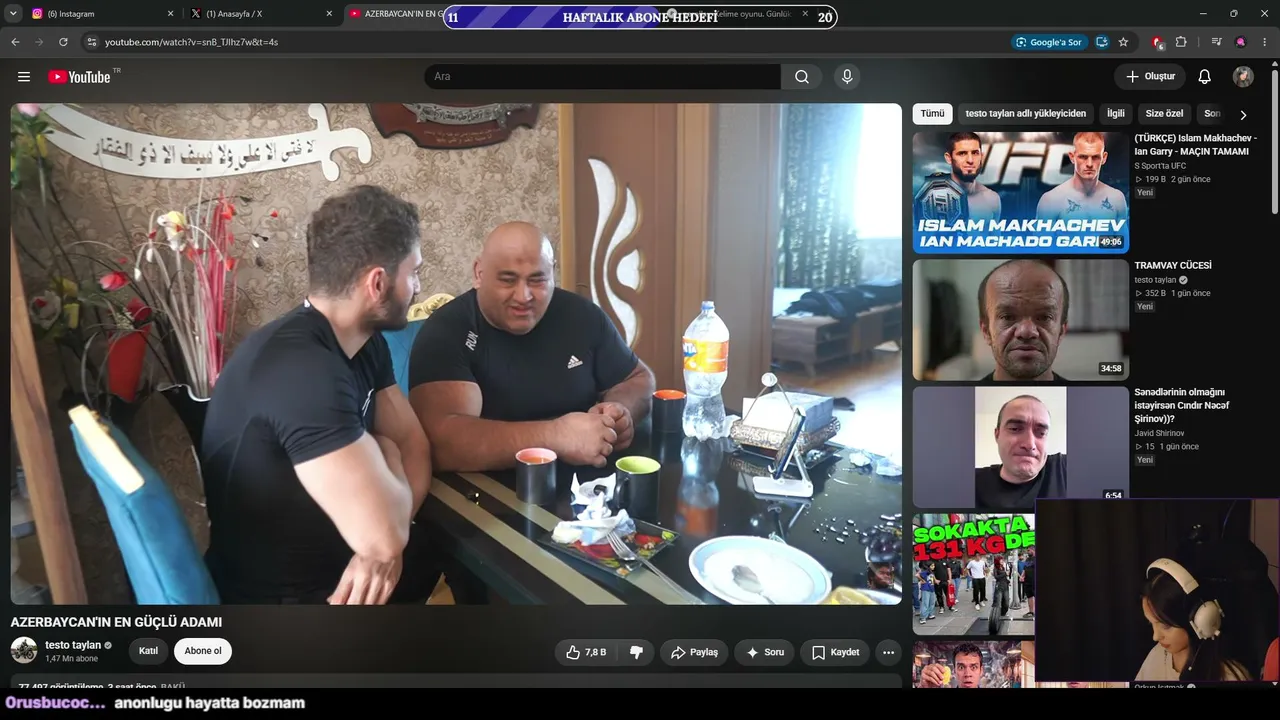Click the Katıl join button
Image resolution: width=1280 pixels, height=720 pixels.
pyautogui.click(x=148, y=651)
